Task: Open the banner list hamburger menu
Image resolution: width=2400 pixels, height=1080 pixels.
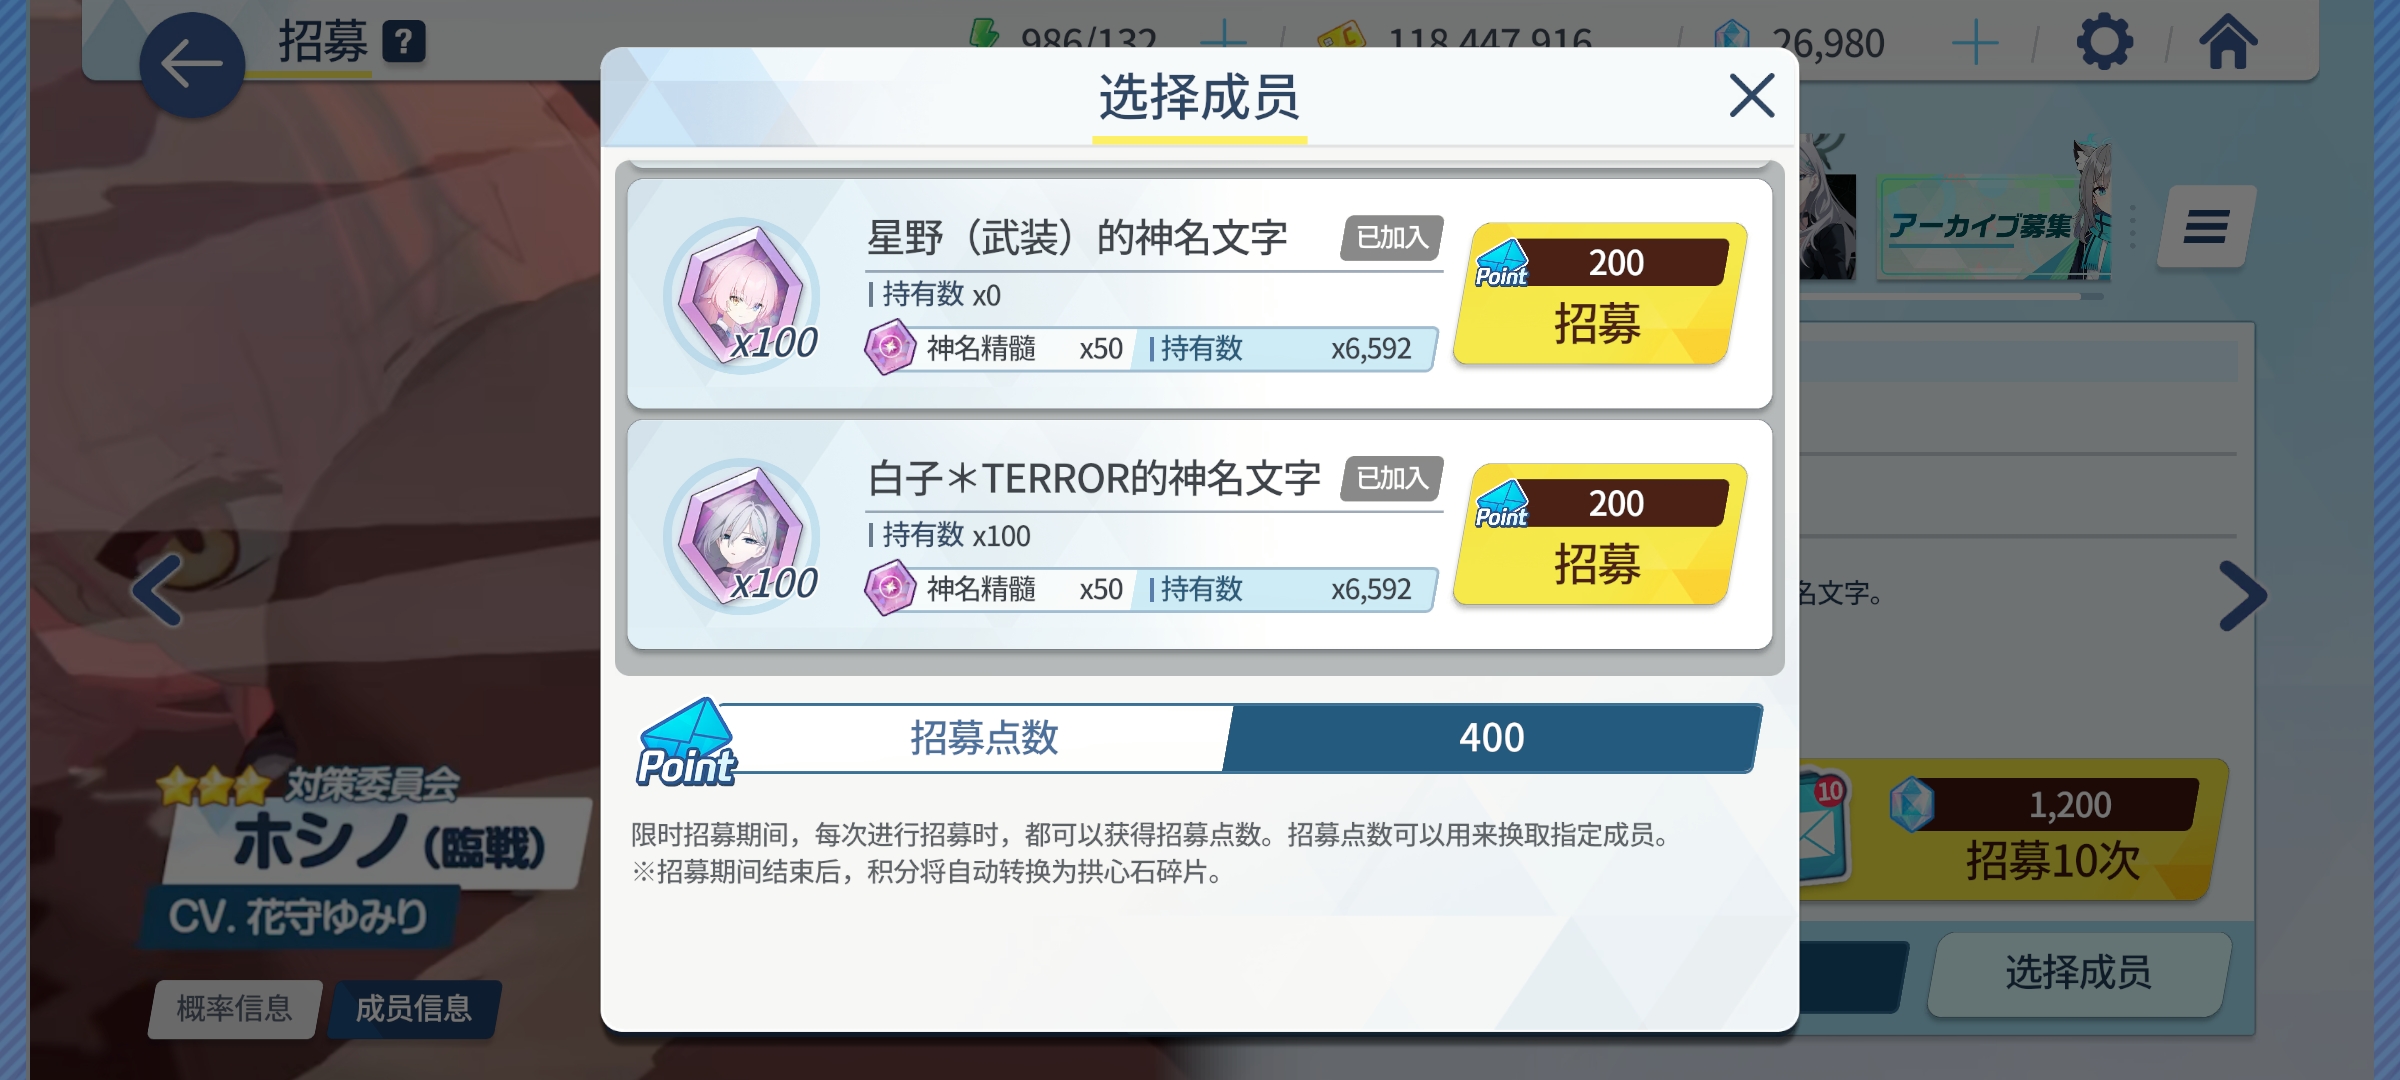Action: (x=2205, y=226)
